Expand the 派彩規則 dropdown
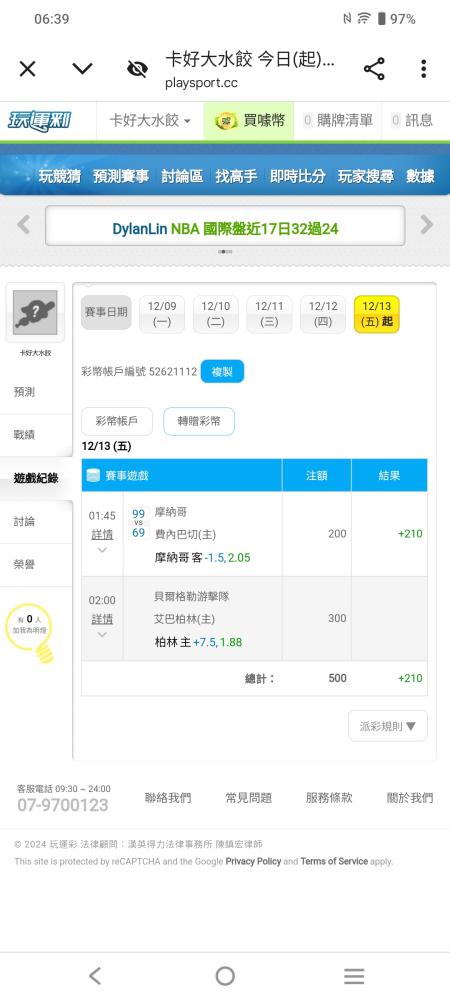The width and height of the screenshot is (450, 1000). tap(388, 726)
